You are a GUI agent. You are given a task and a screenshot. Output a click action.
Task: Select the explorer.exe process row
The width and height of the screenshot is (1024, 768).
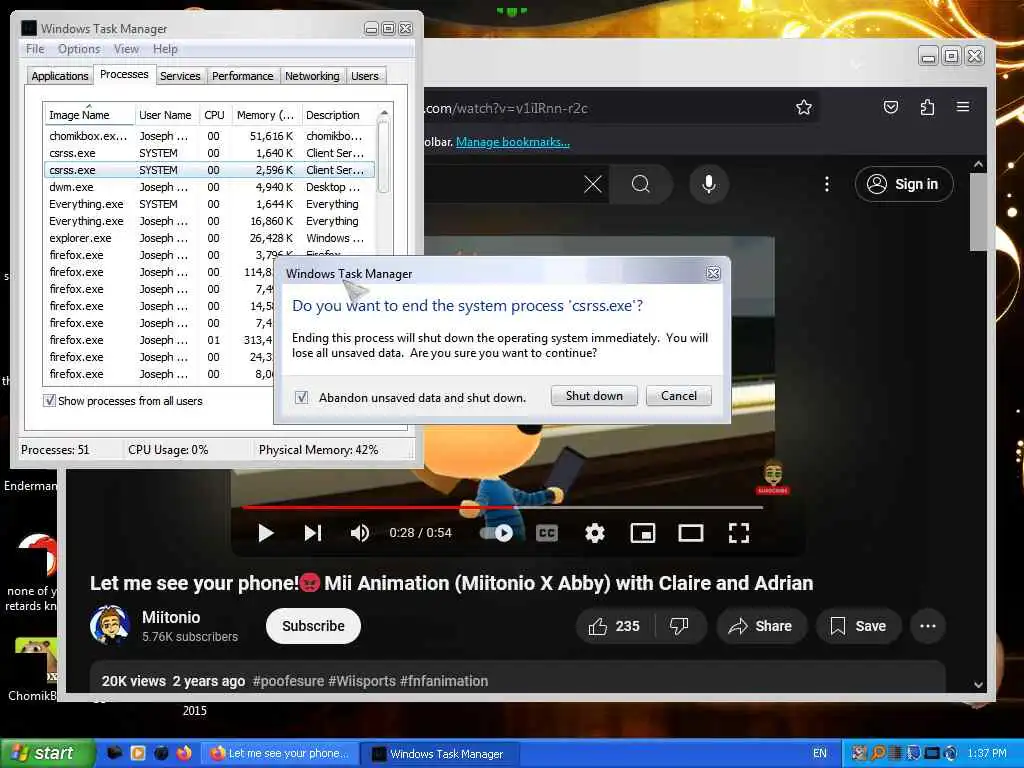[x=209, y=238]
